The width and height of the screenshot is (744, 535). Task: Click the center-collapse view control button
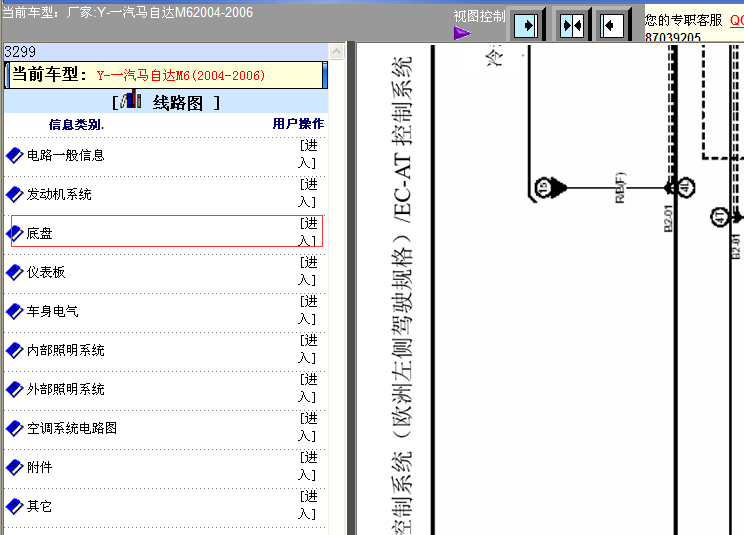point(572,25)
